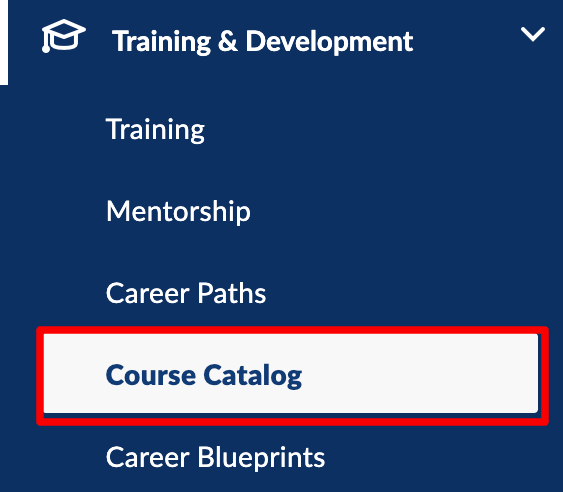The image size is (563, 492).
Task: Collapse the Training & Development chevron
Action: pos(533,34)
